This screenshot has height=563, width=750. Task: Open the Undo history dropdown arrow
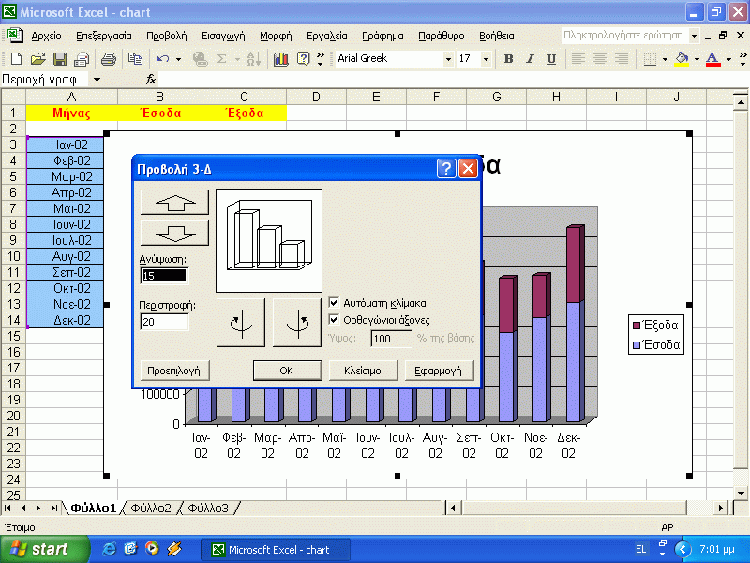point(178,59)
